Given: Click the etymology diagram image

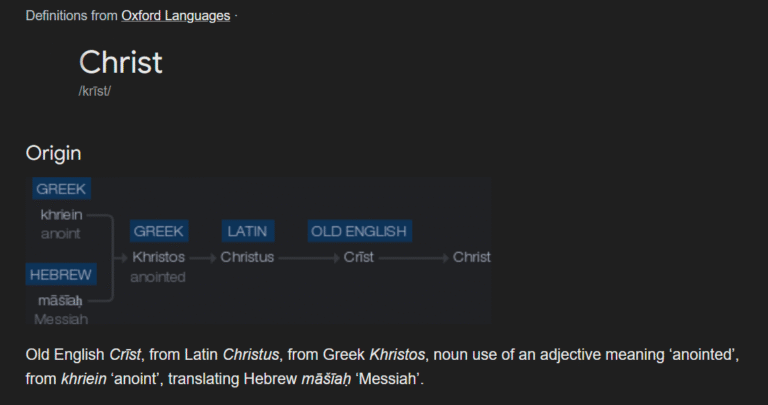Looking at the screenshot, I should [x=259, y=251].
